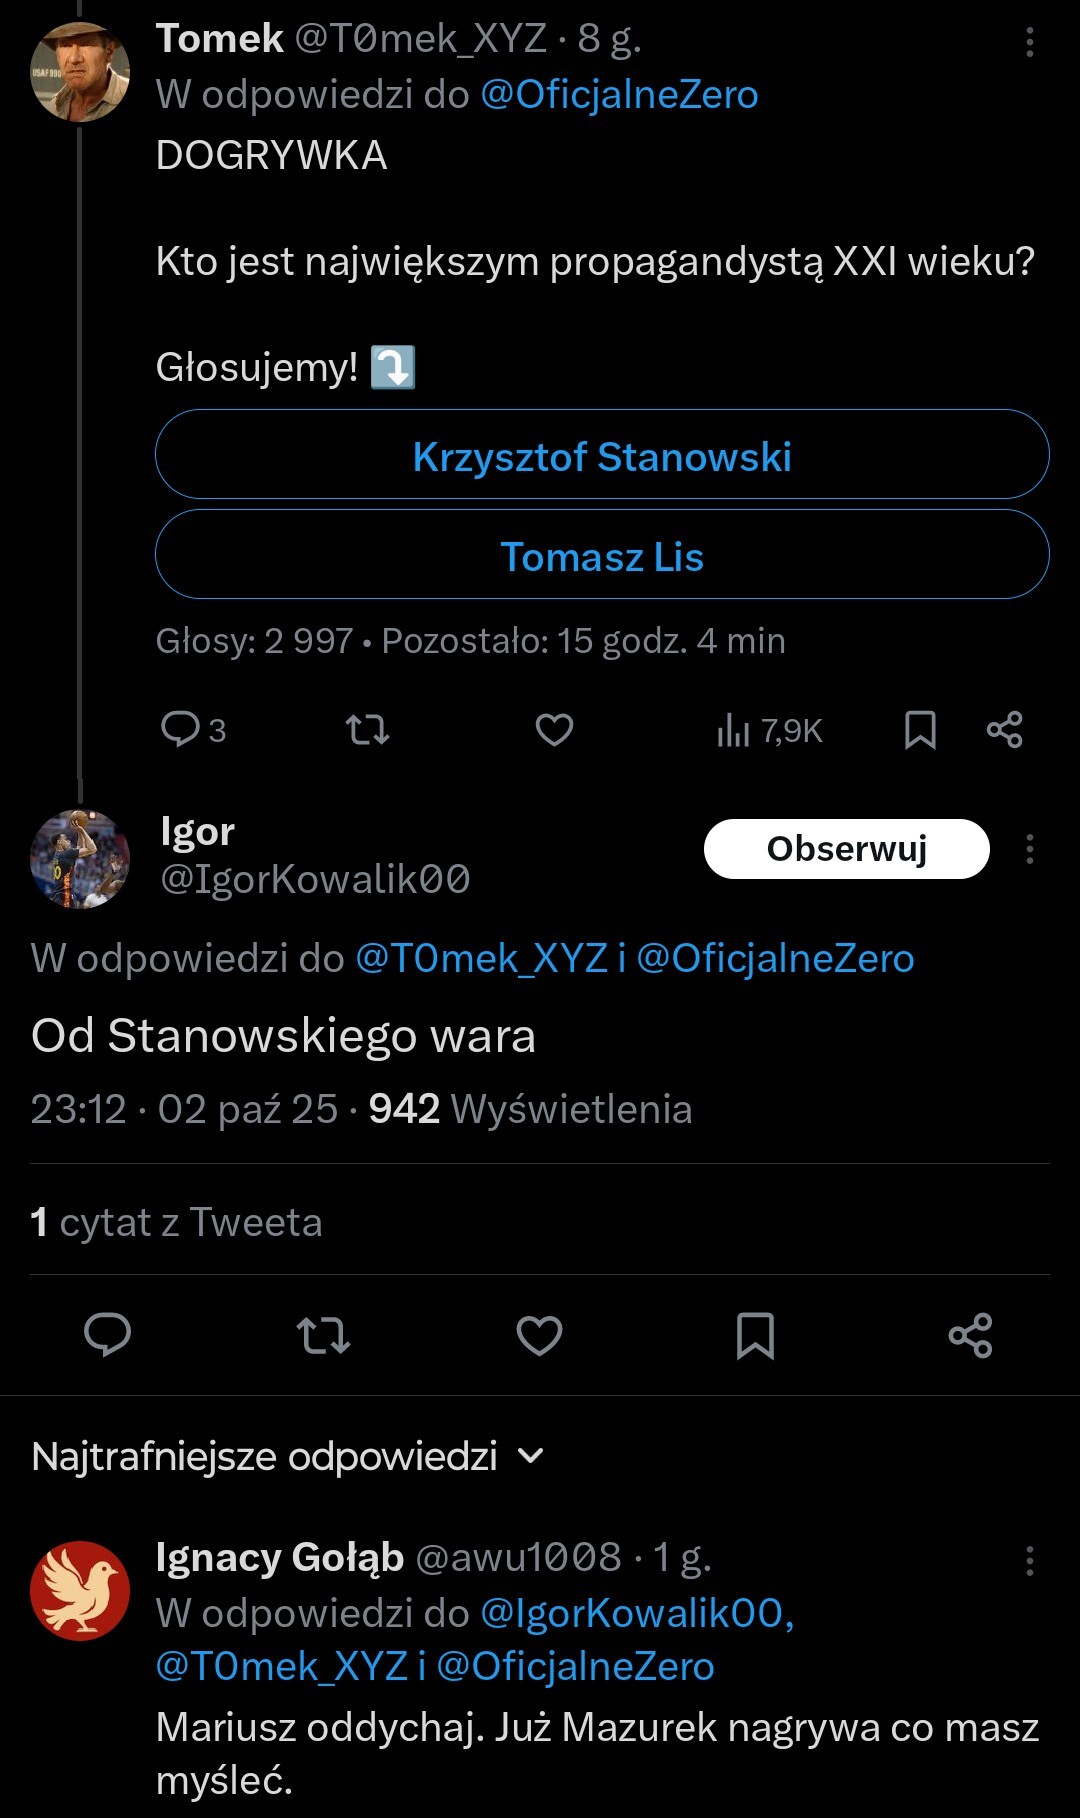Like Igor's main tweet
Viewport: 1080px width, 1818px height.
[539, 1335]
